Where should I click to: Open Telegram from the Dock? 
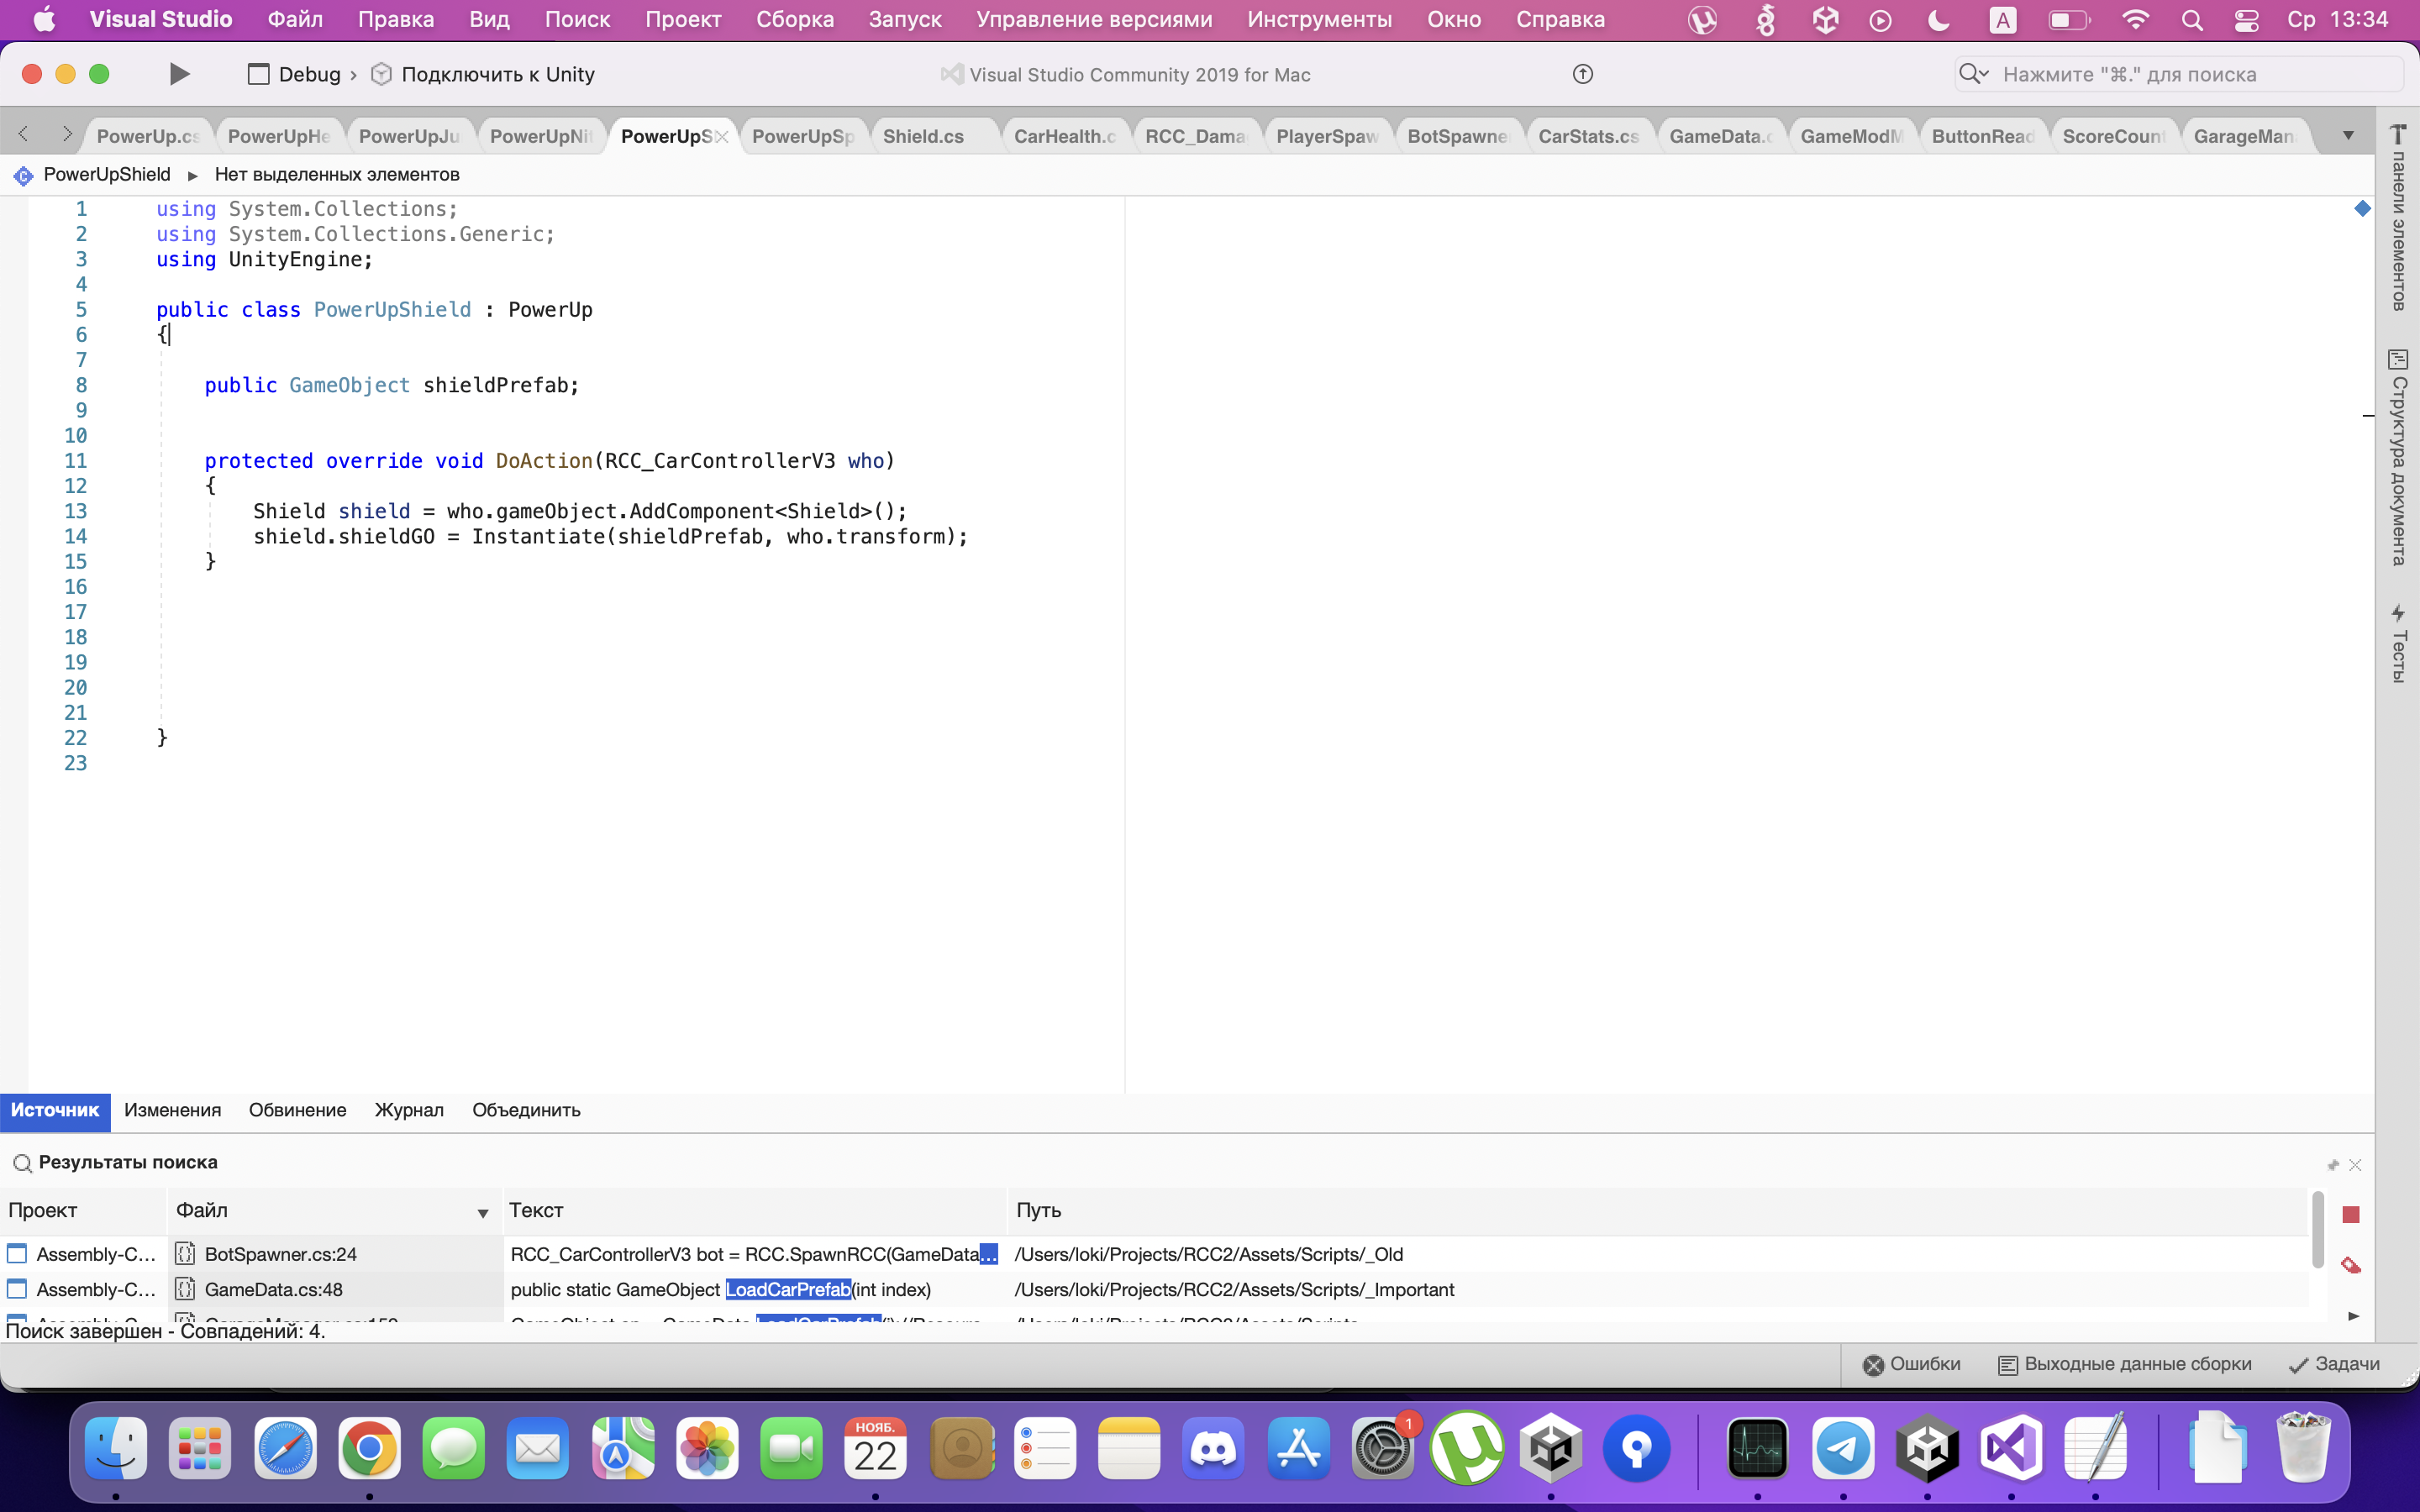(x=1843, y=1448)
